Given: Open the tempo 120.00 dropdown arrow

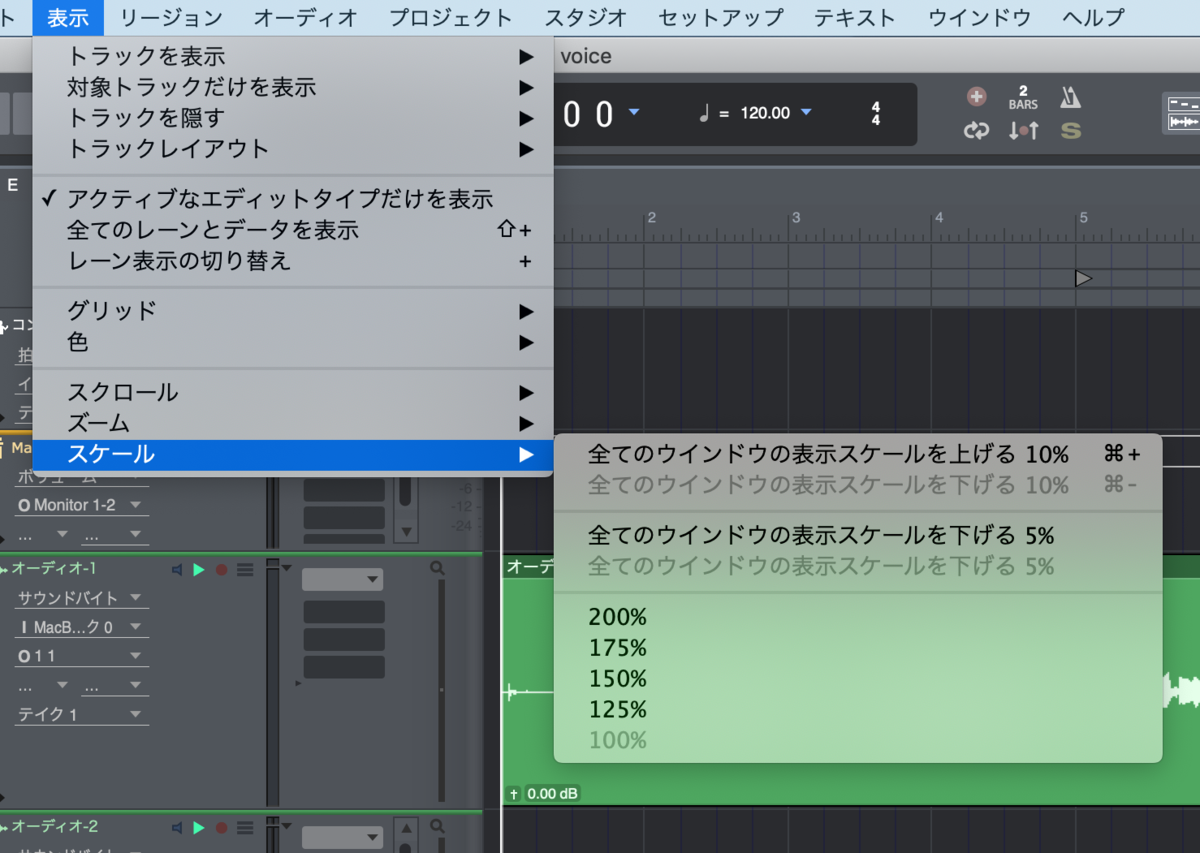Looking at the screenshot, I should click(x=807, y=113).
